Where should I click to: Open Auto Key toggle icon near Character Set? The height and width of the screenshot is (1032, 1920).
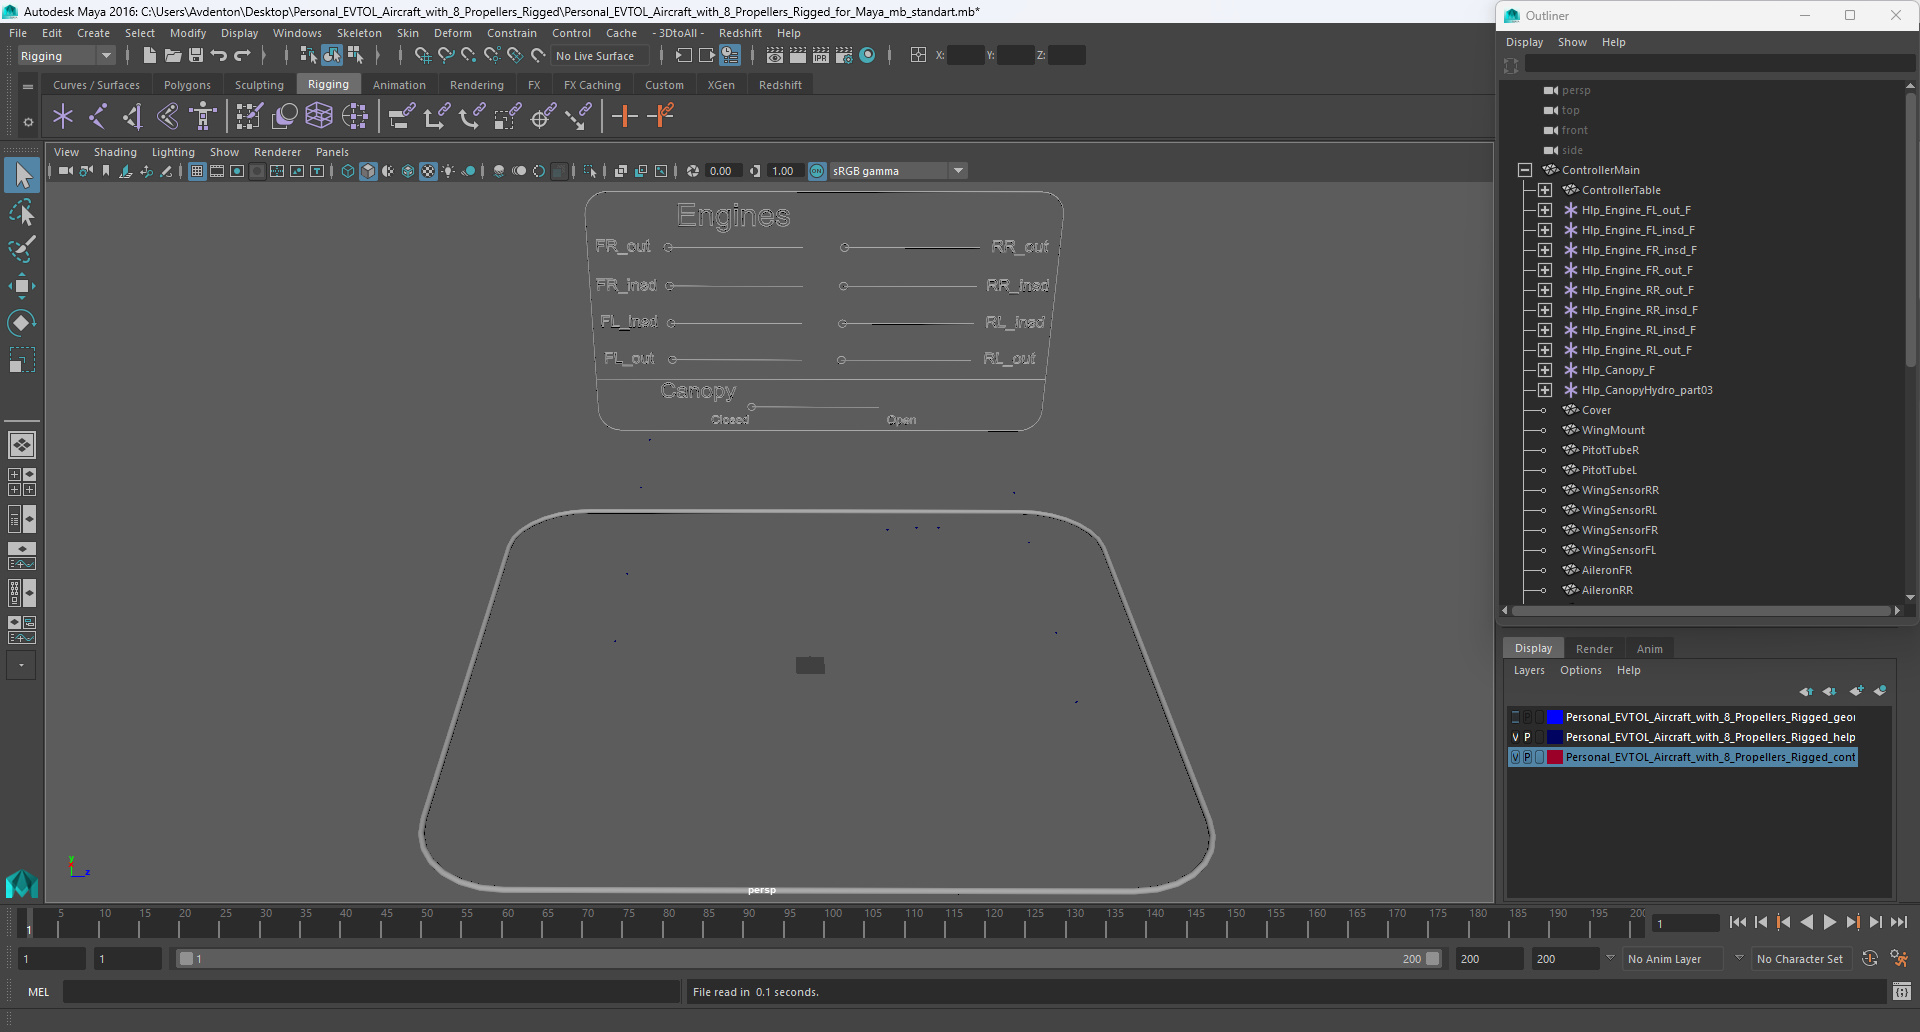click(1869, 958)
